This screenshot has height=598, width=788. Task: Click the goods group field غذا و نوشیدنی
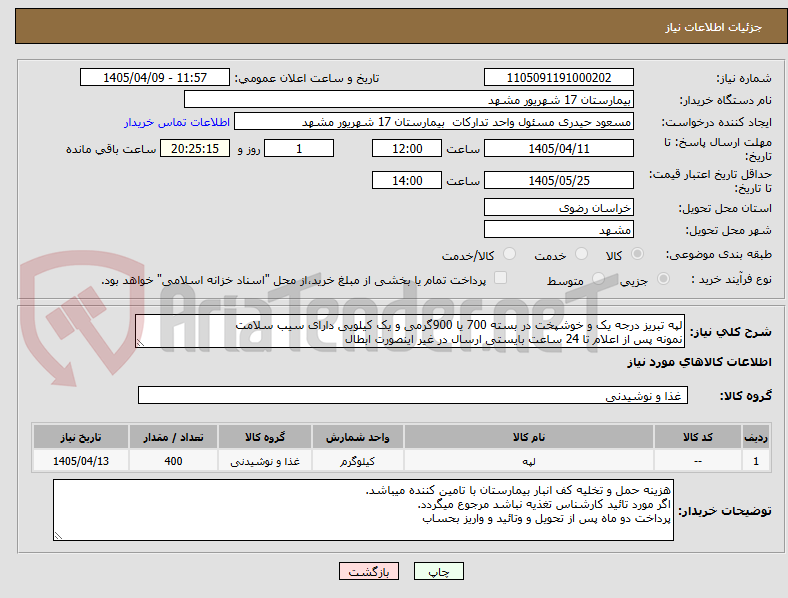[x=413, y=395]
